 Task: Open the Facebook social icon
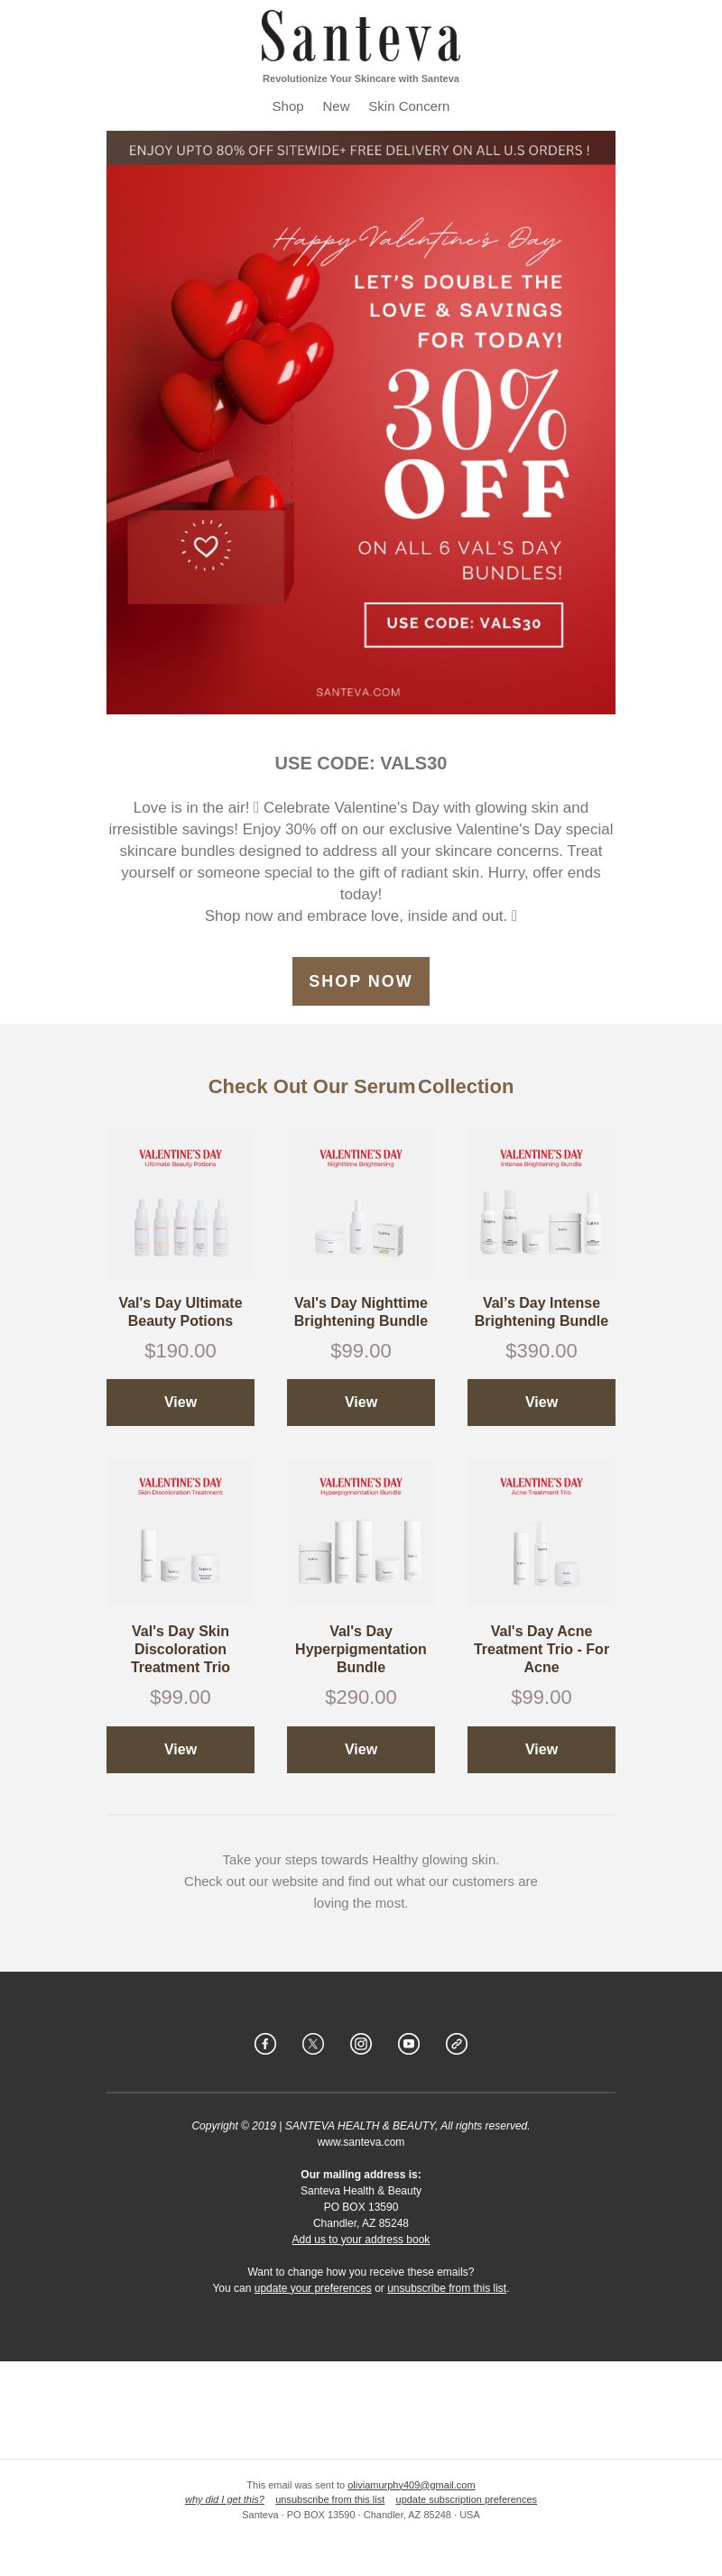(265, 2043)
